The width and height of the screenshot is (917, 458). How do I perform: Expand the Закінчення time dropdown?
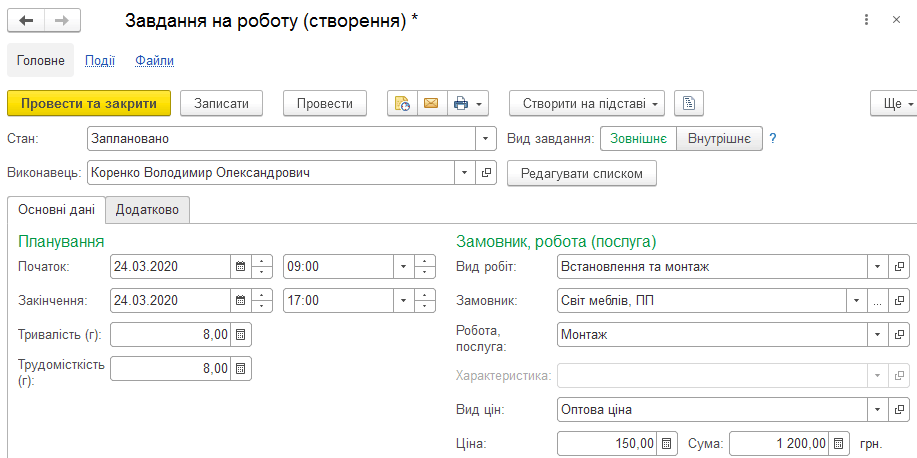[x=404, y=301]
